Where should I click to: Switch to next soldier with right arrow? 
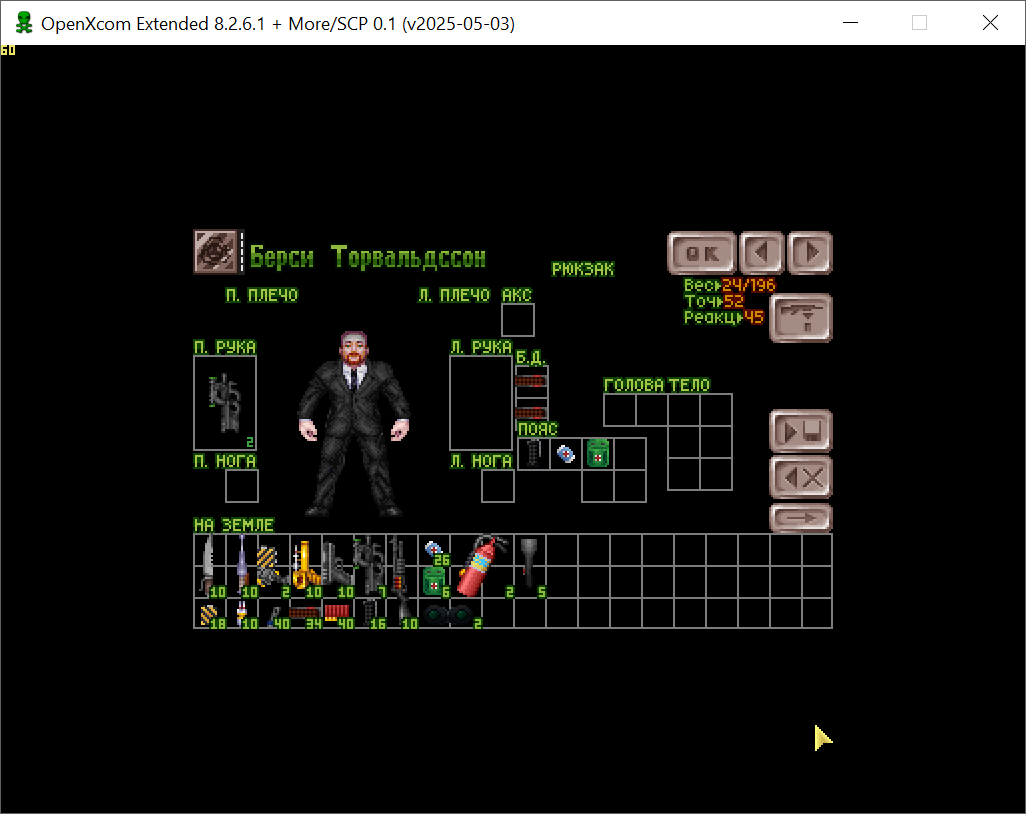coord(810,253)
